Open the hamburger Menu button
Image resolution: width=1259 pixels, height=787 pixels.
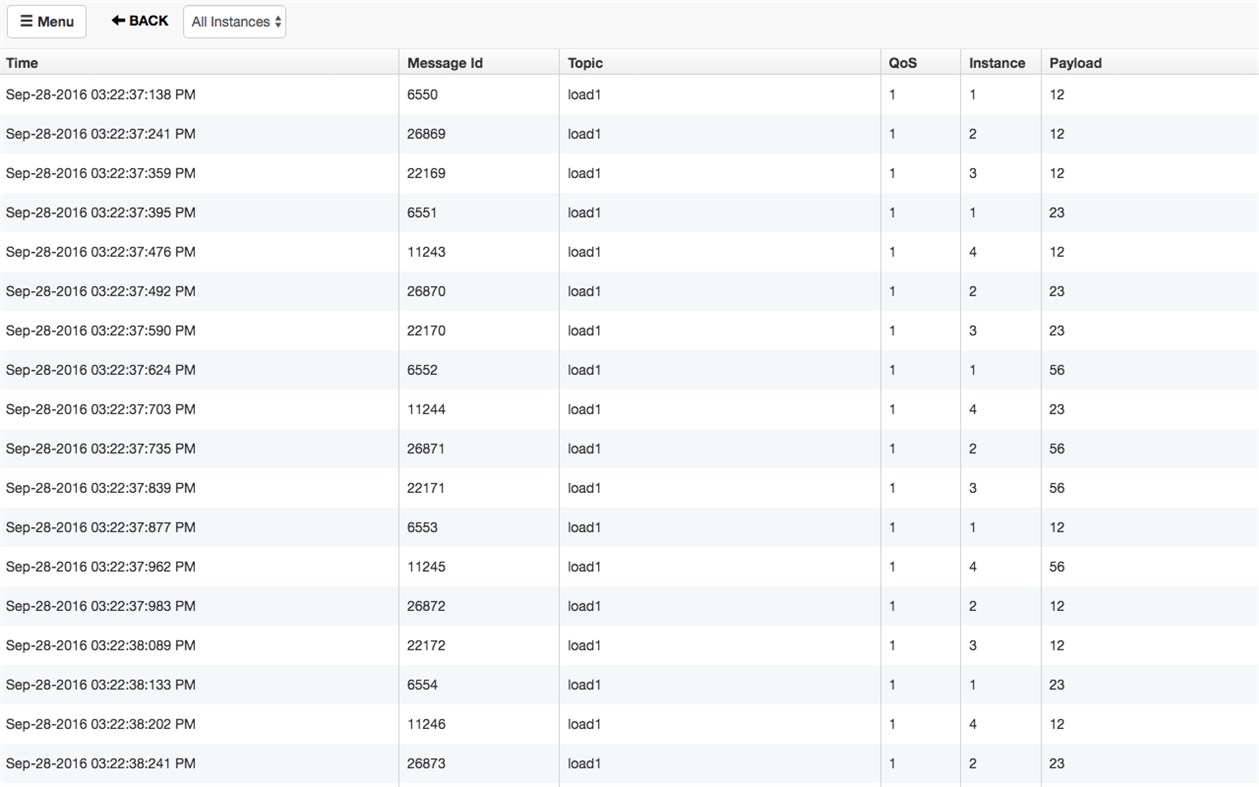pos(47,21)
